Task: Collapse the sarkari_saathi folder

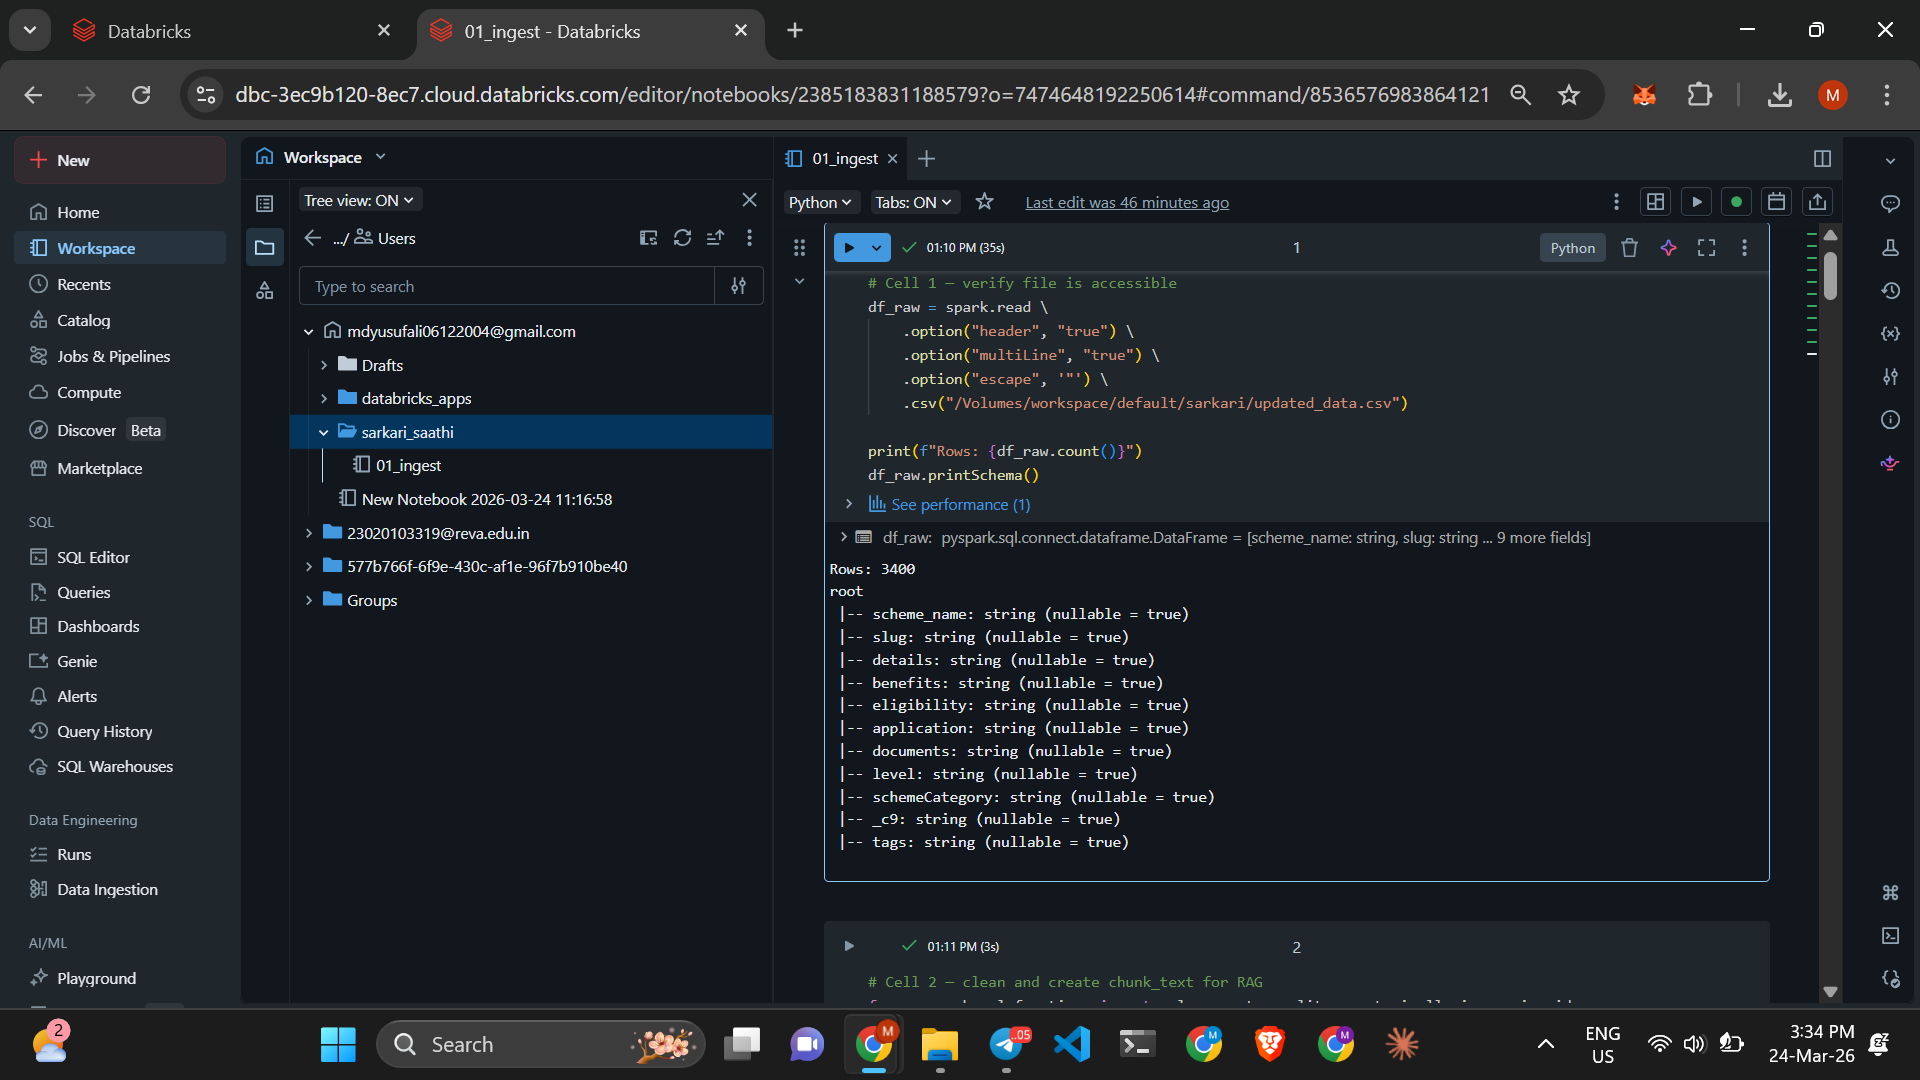Action: point(324,432)
